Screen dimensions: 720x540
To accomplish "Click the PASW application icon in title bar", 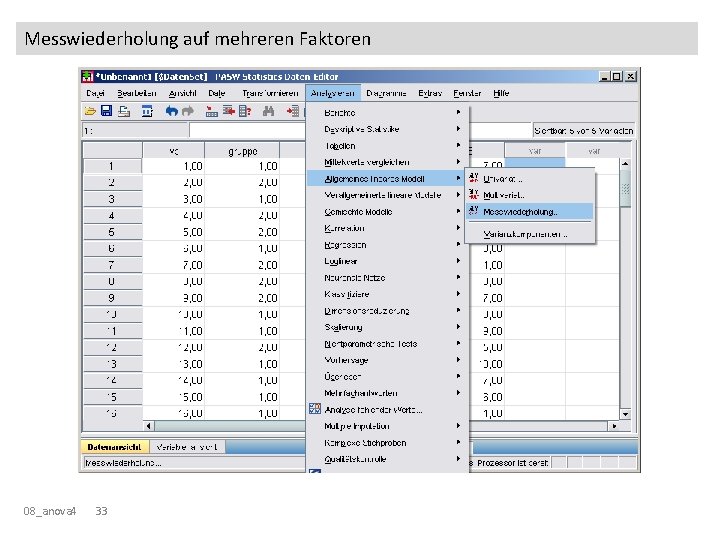I will tap(87, 77).
